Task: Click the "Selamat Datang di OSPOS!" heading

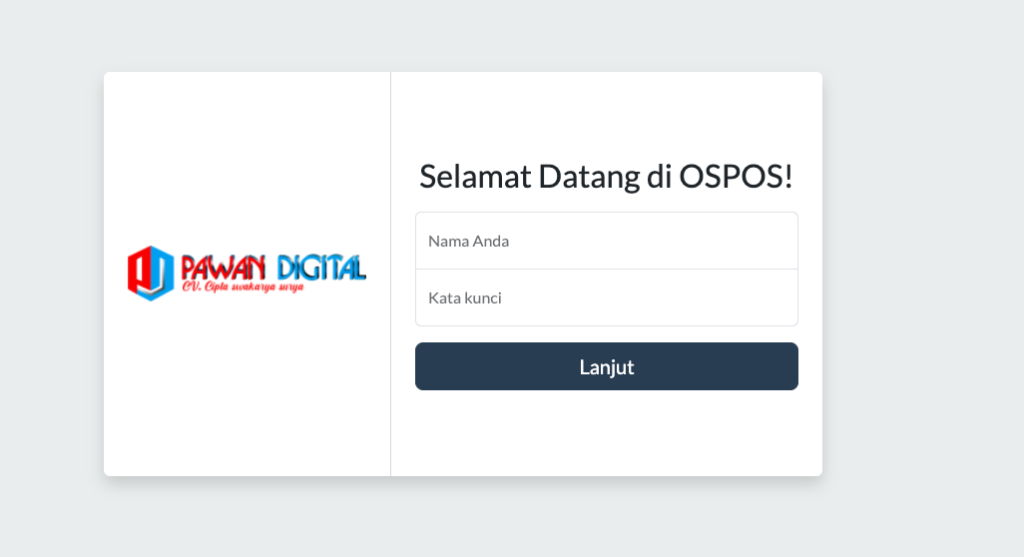Action: click(x=606, y=176)
